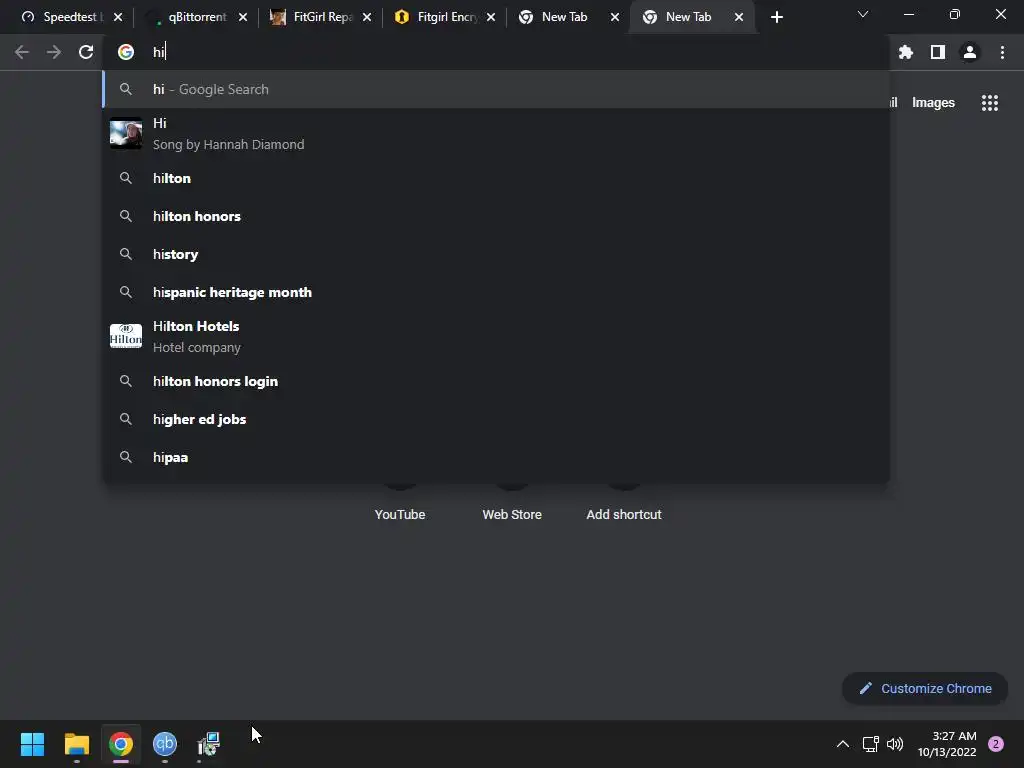Click the Customize Chrome button
This screenshot has height=768, width=1024.
(x=925, y=688)
